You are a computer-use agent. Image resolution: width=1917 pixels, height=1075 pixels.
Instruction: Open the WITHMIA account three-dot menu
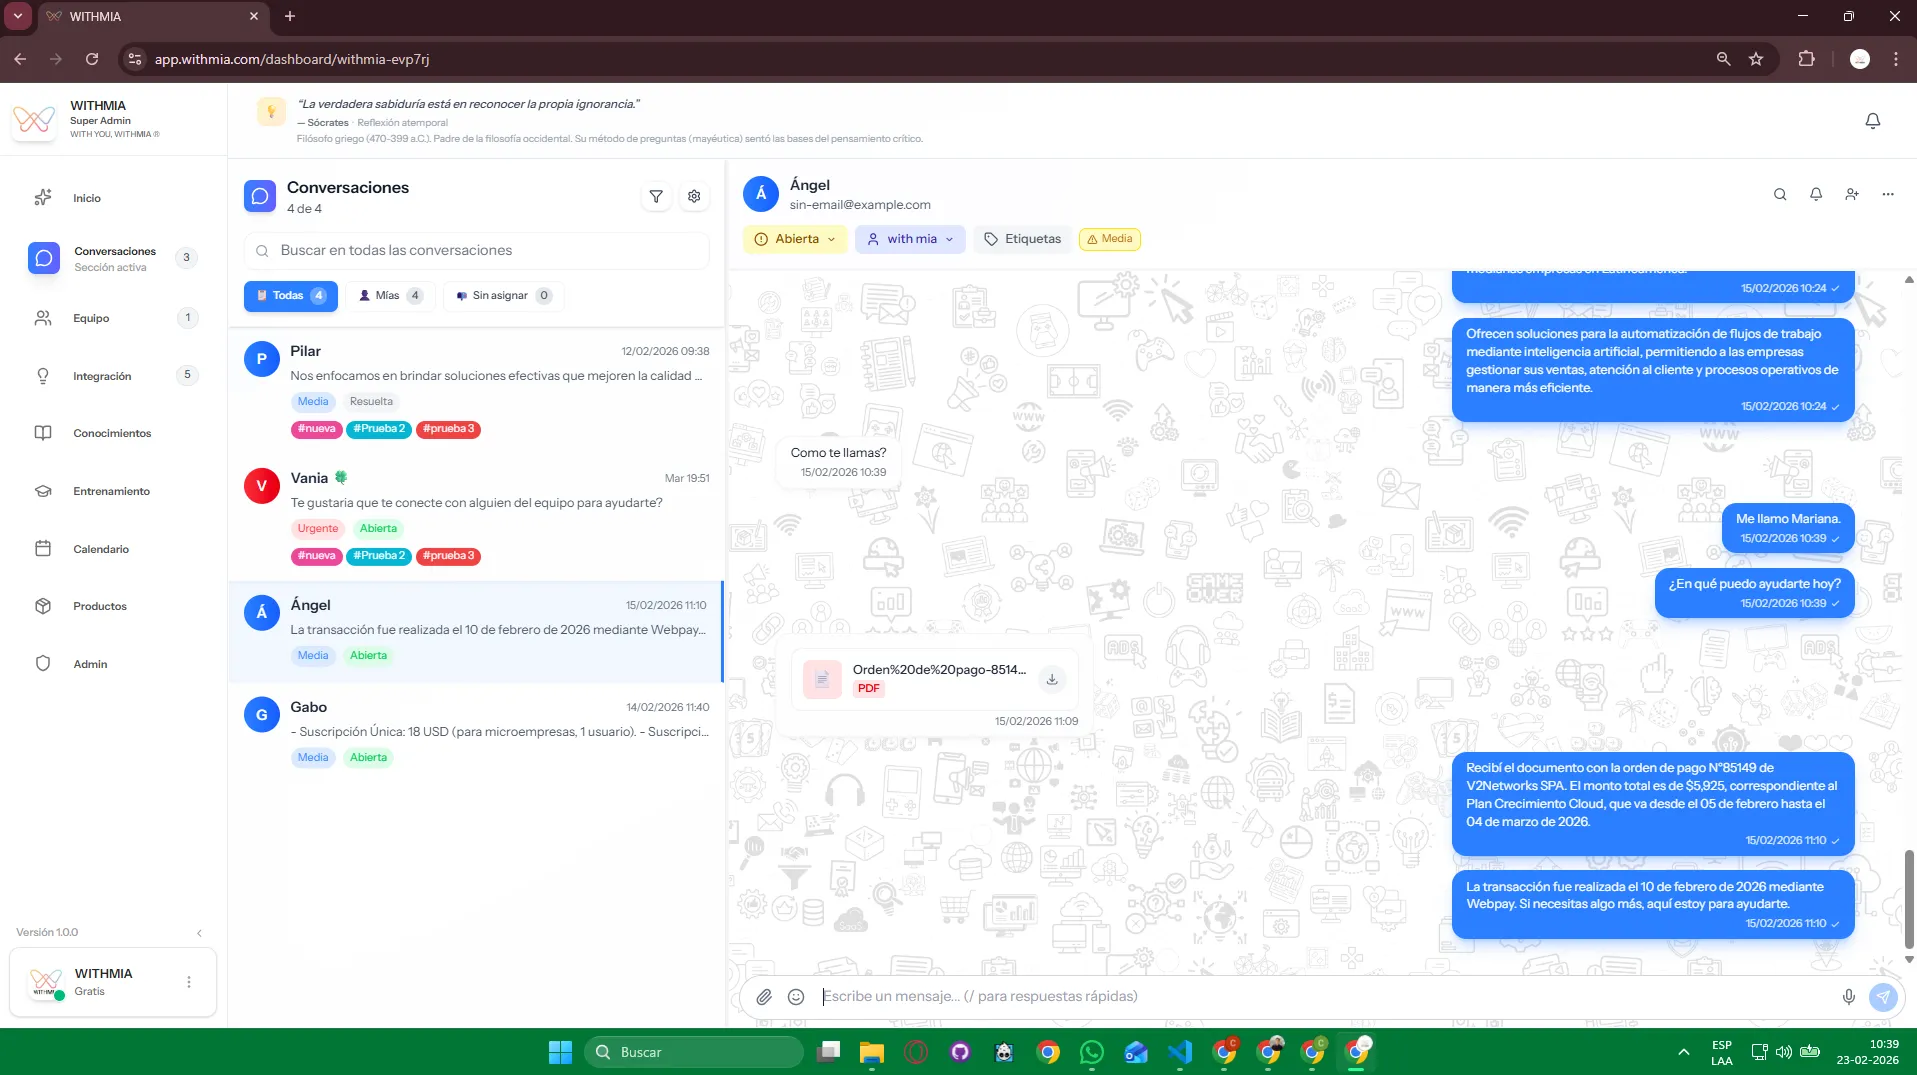pos(189,982)
